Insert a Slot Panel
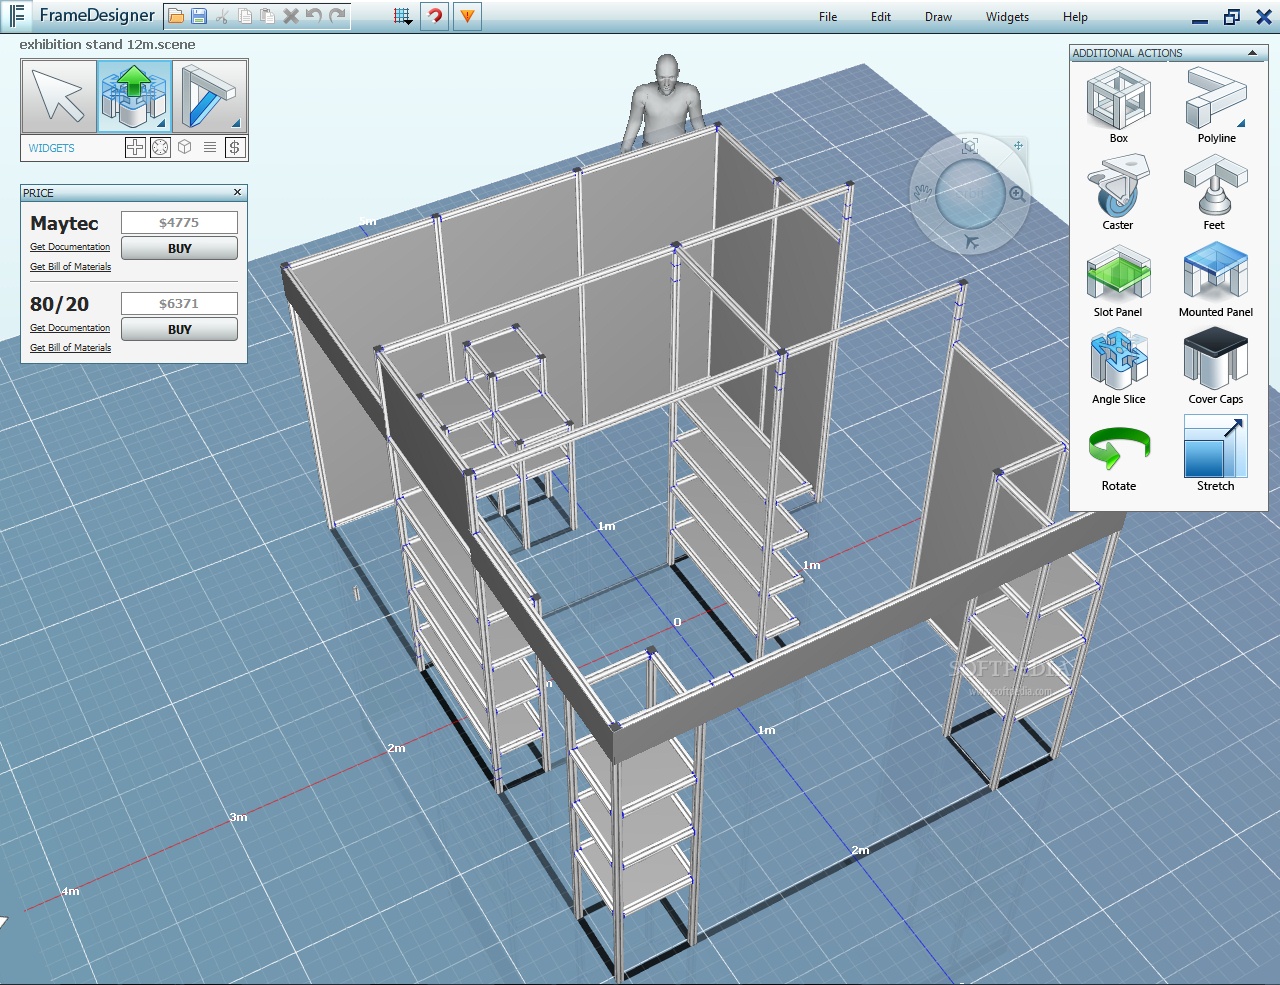Image resolution: width=1280 pixels, height=985 pixels. point(1118,280)
